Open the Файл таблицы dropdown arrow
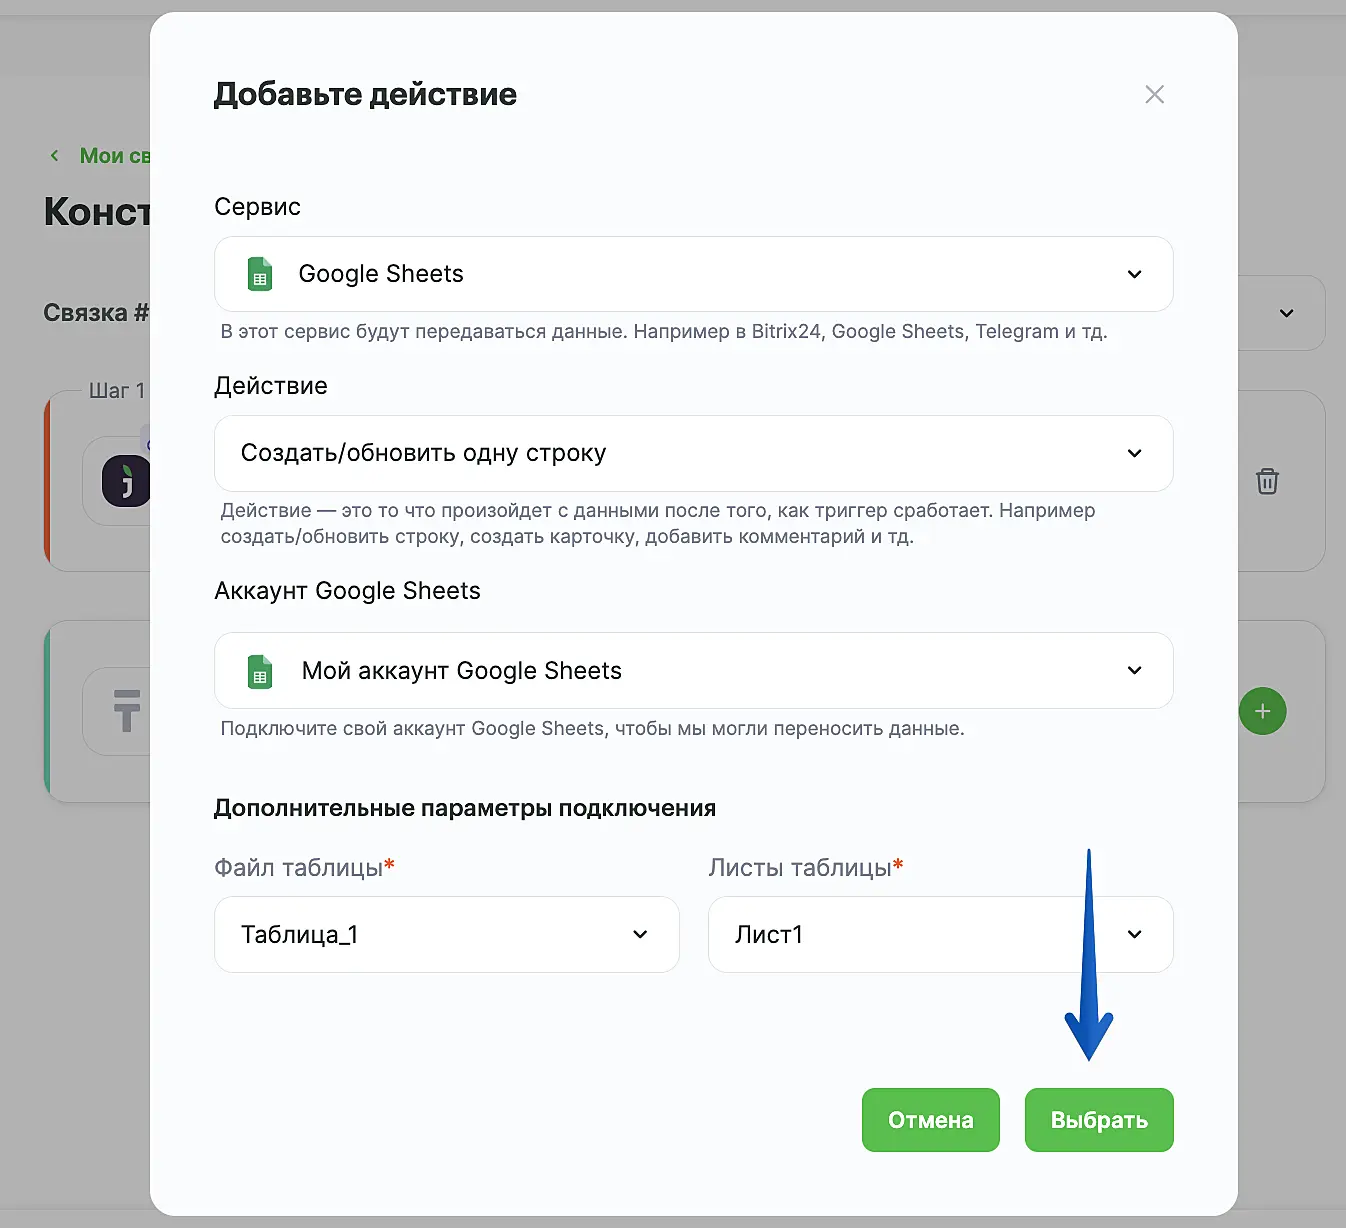Viewport: 1346px width, 1228px height. (x=640, y=934)
